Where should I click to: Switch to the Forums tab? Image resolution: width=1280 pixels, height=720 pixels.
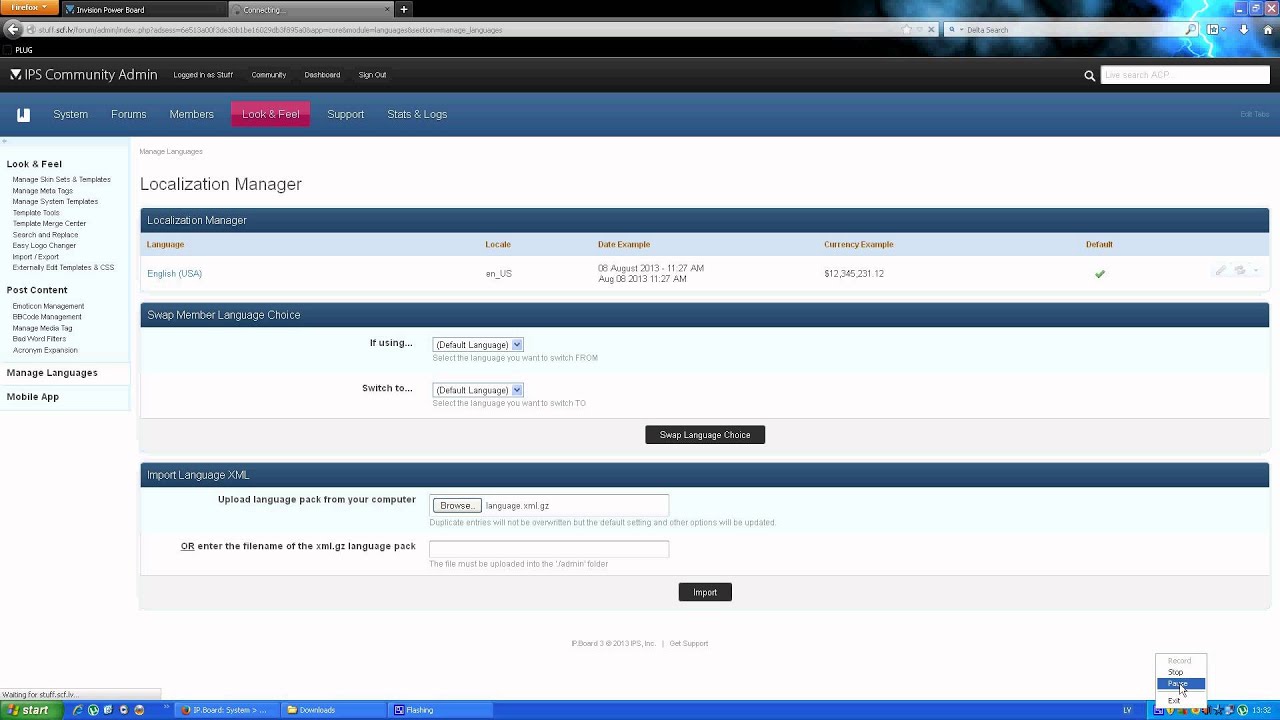pos(129,115)
